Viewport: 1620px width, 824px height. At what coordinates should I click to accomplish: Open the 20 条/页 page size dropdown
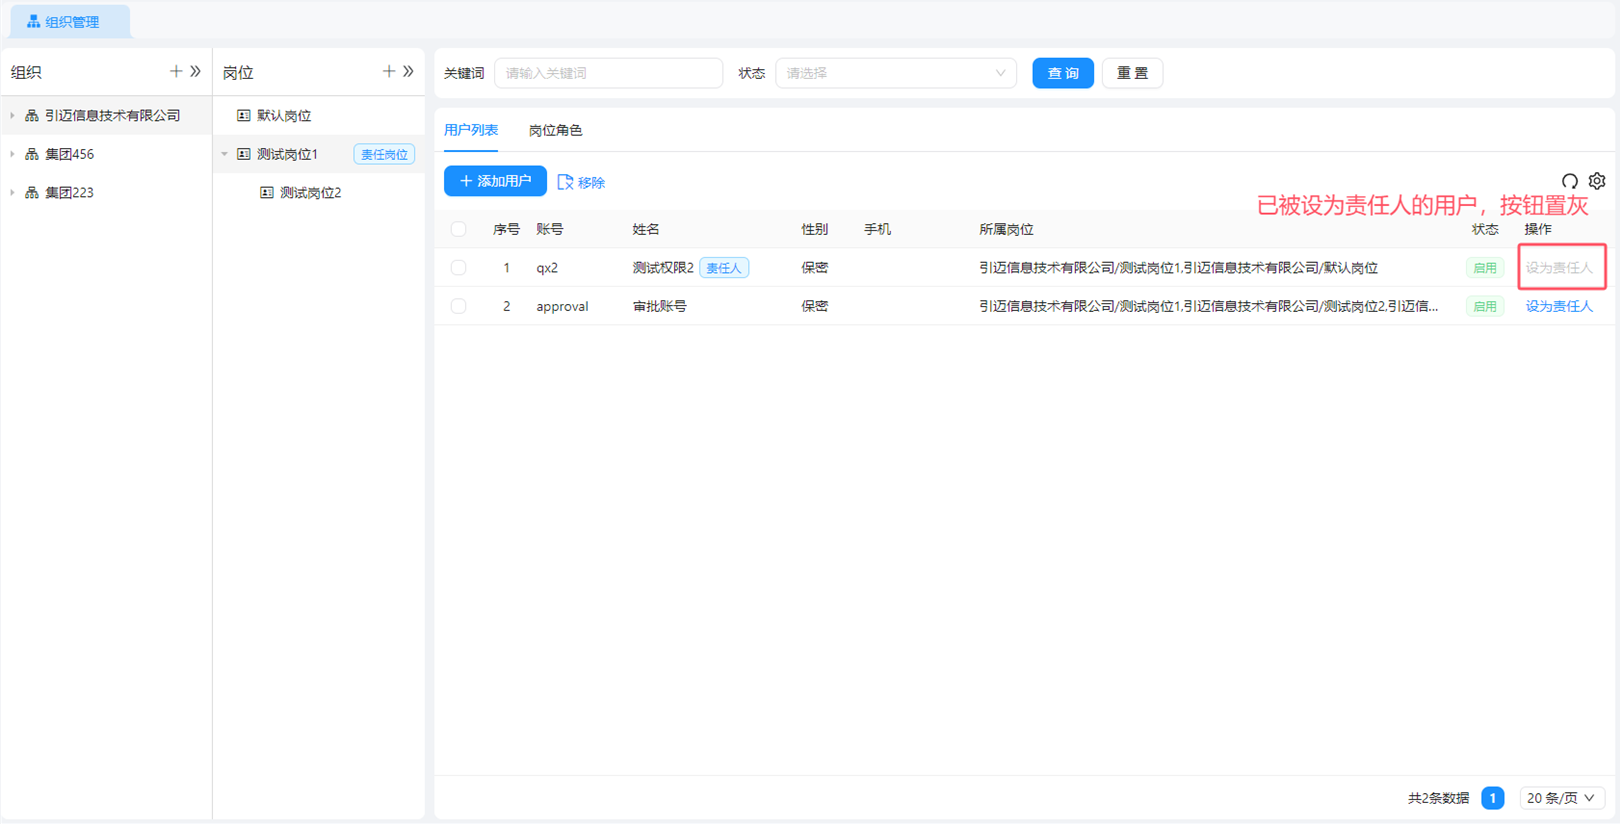coord(1561,798)
